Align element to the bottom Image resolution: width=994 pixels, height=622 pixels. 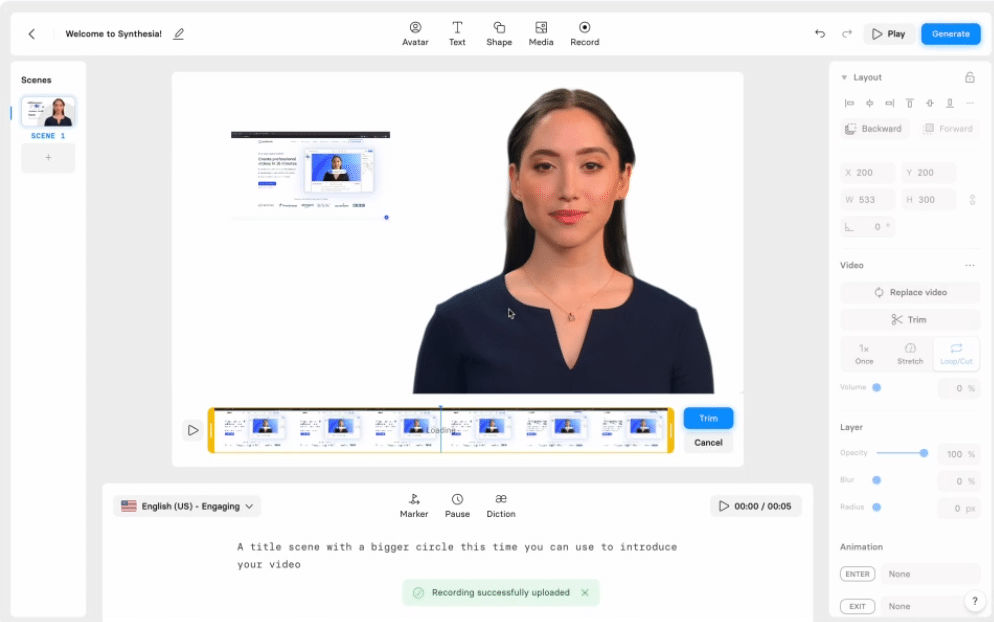950,103
